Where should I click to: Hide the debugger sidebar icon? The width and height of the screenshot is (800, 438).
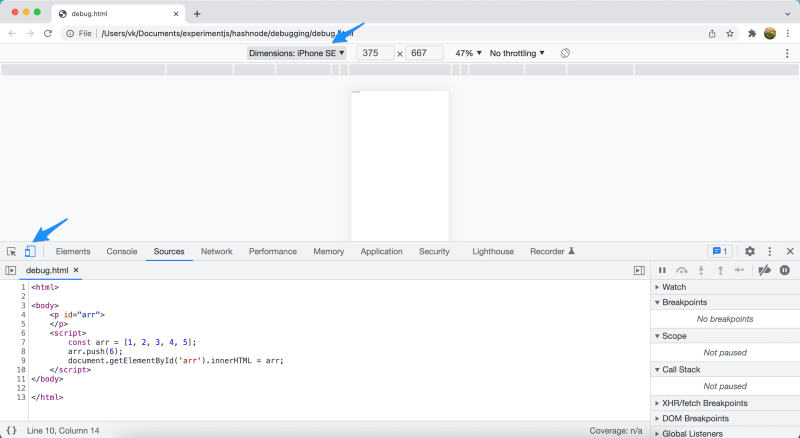click(639, 271)
